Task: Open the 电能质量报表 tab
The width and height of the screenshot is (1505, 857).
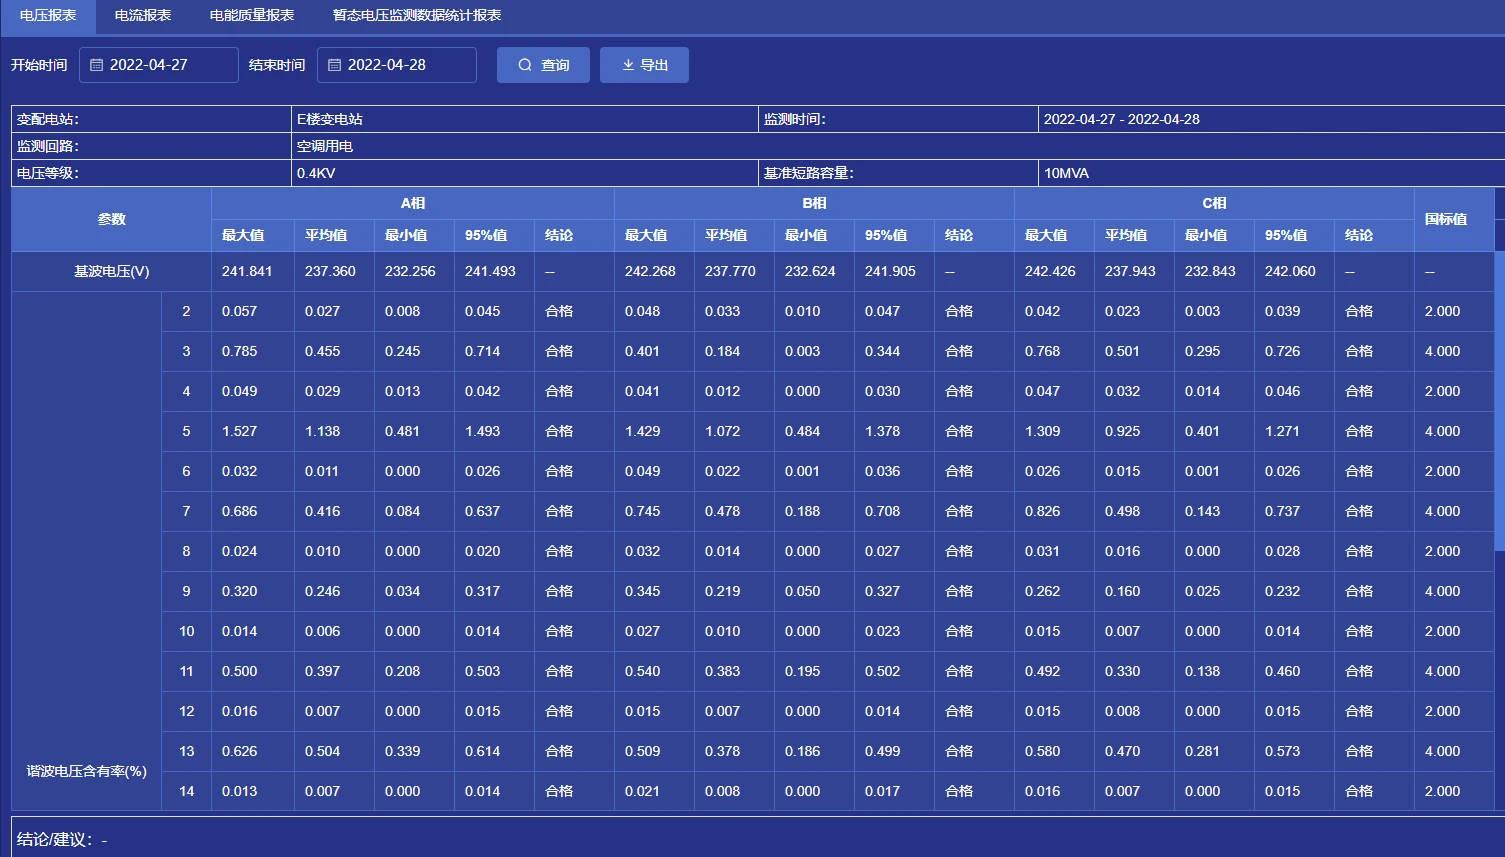Action: click(x=252, y=16)
